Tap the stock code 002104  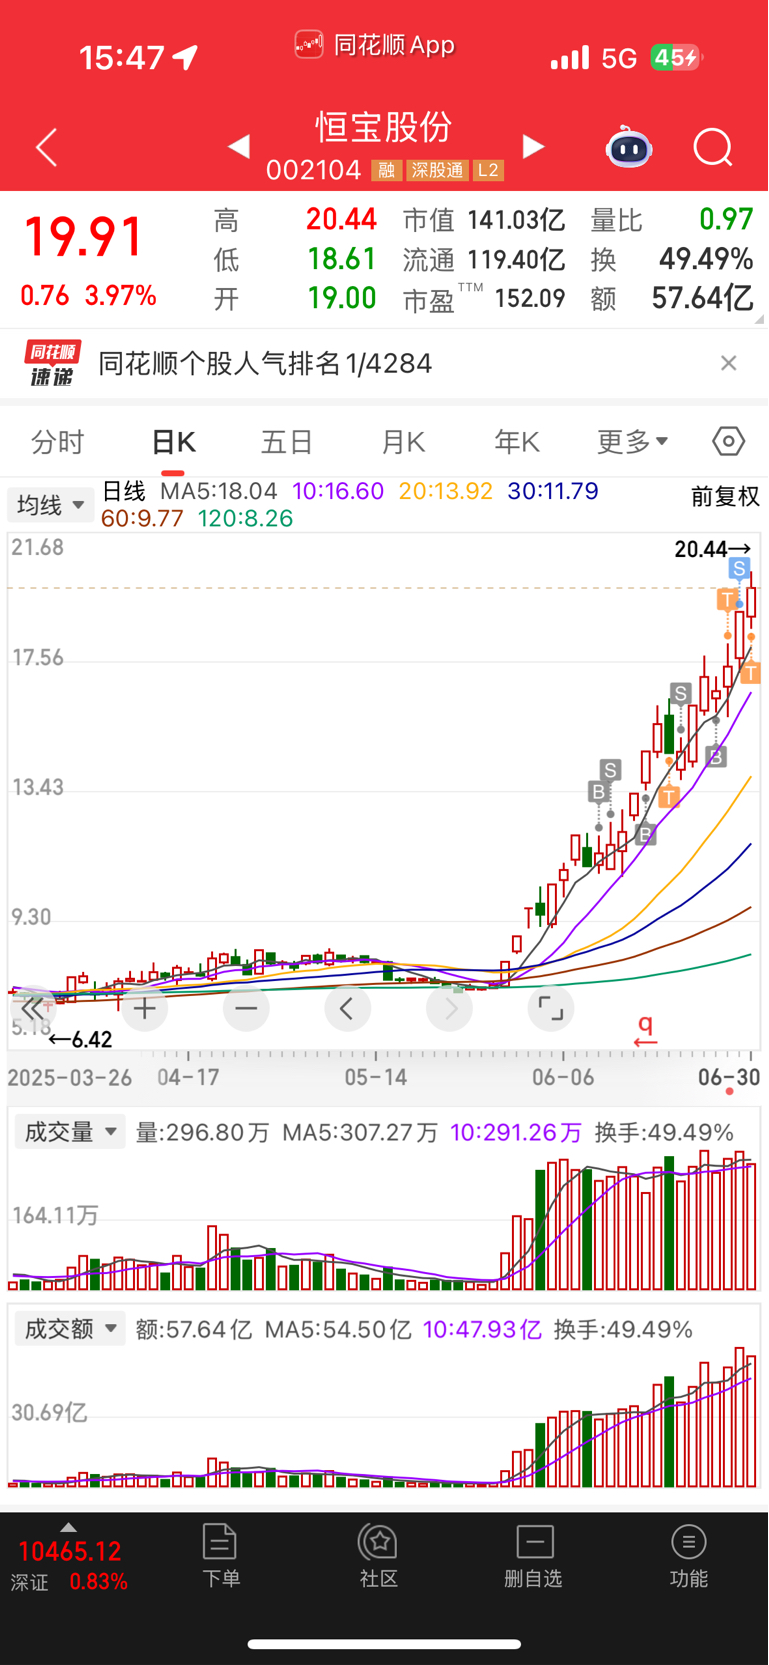tap(314, 171)
